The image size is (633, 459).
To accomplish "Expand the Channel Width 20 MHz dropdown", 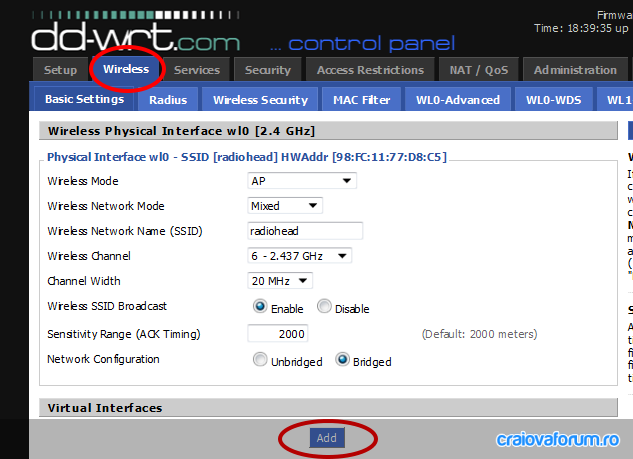I will [280, 281].
